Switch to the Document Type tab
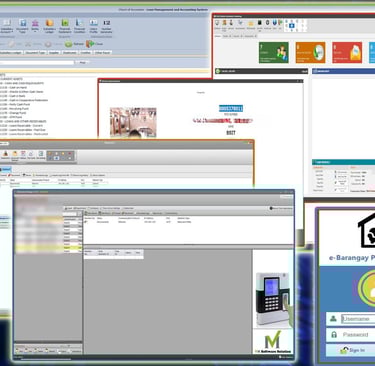This screenshot has width=375, height=366. pyautogui.click(x=35, y=53)
